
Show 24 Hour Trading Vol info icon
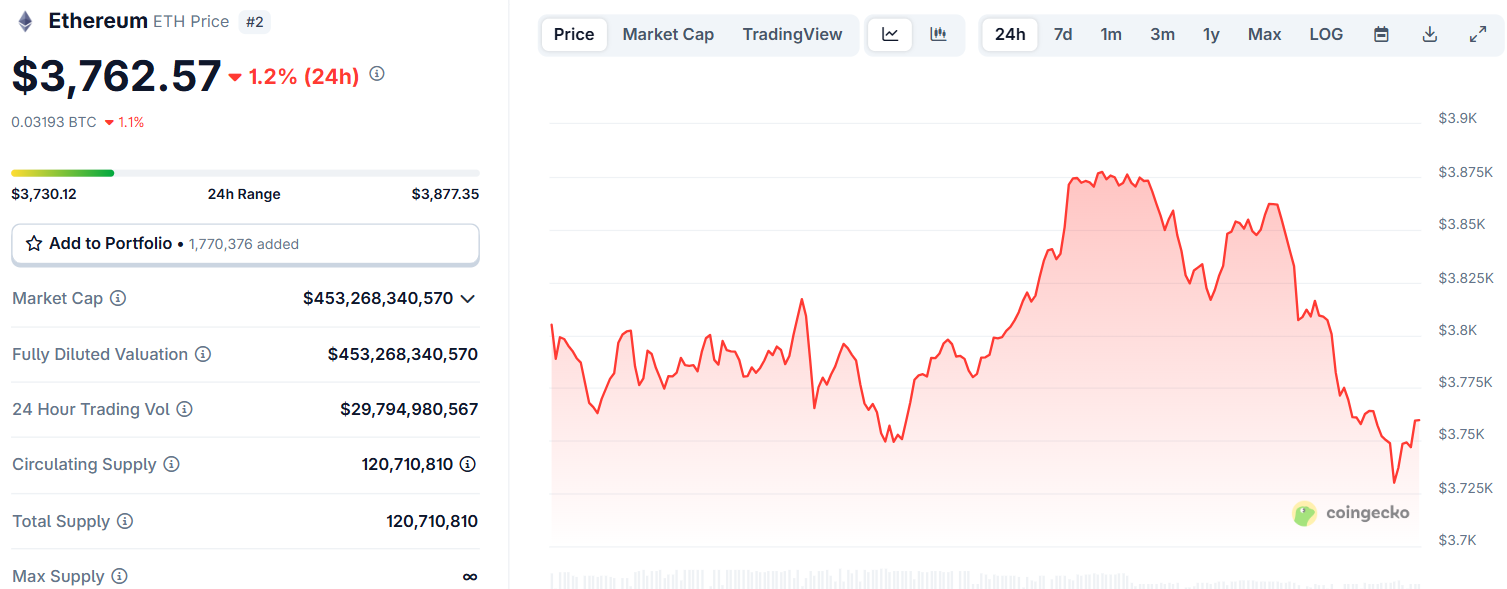(x=184, y=409)
